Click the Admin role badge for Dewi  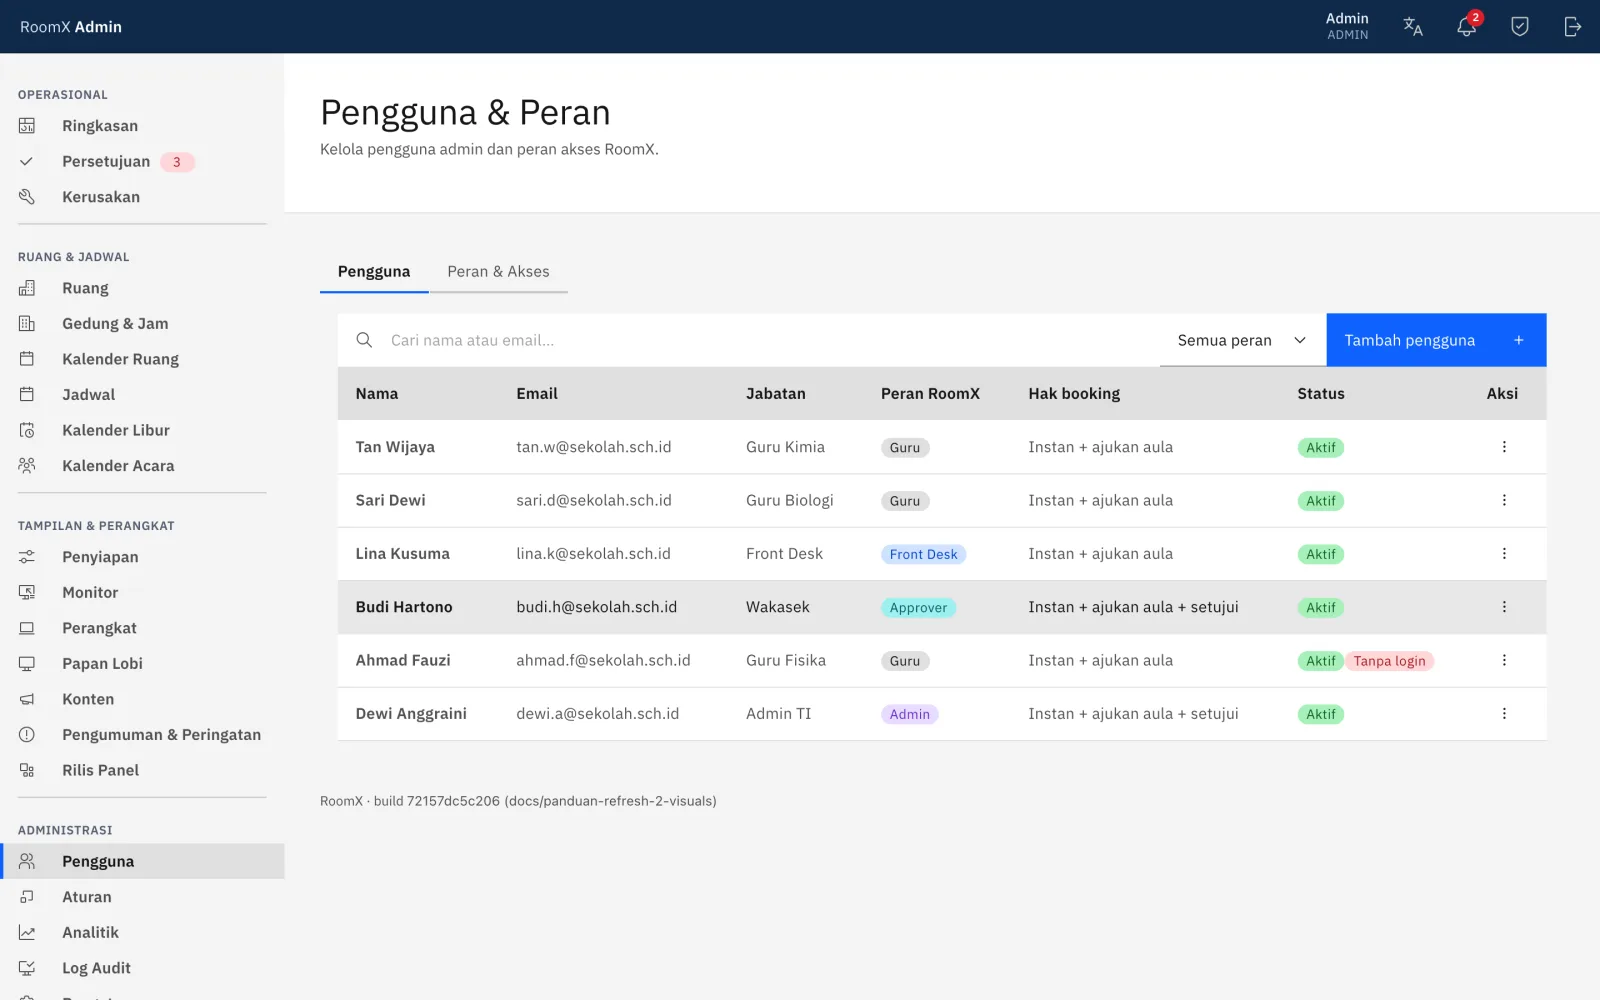coord(909,714)
